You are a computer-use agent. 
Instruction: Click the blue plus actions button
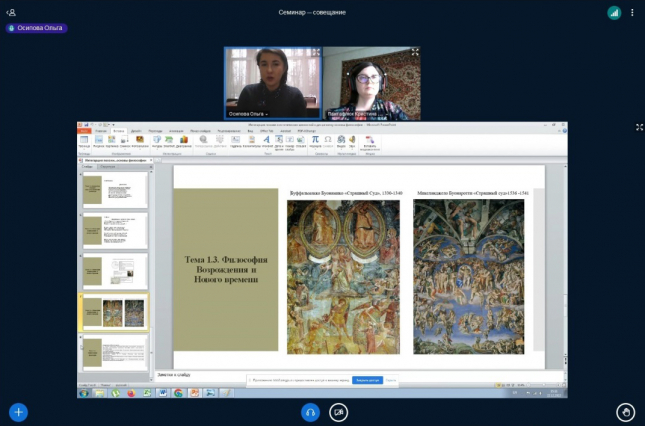pyautogui.click(x=18, y=411)
